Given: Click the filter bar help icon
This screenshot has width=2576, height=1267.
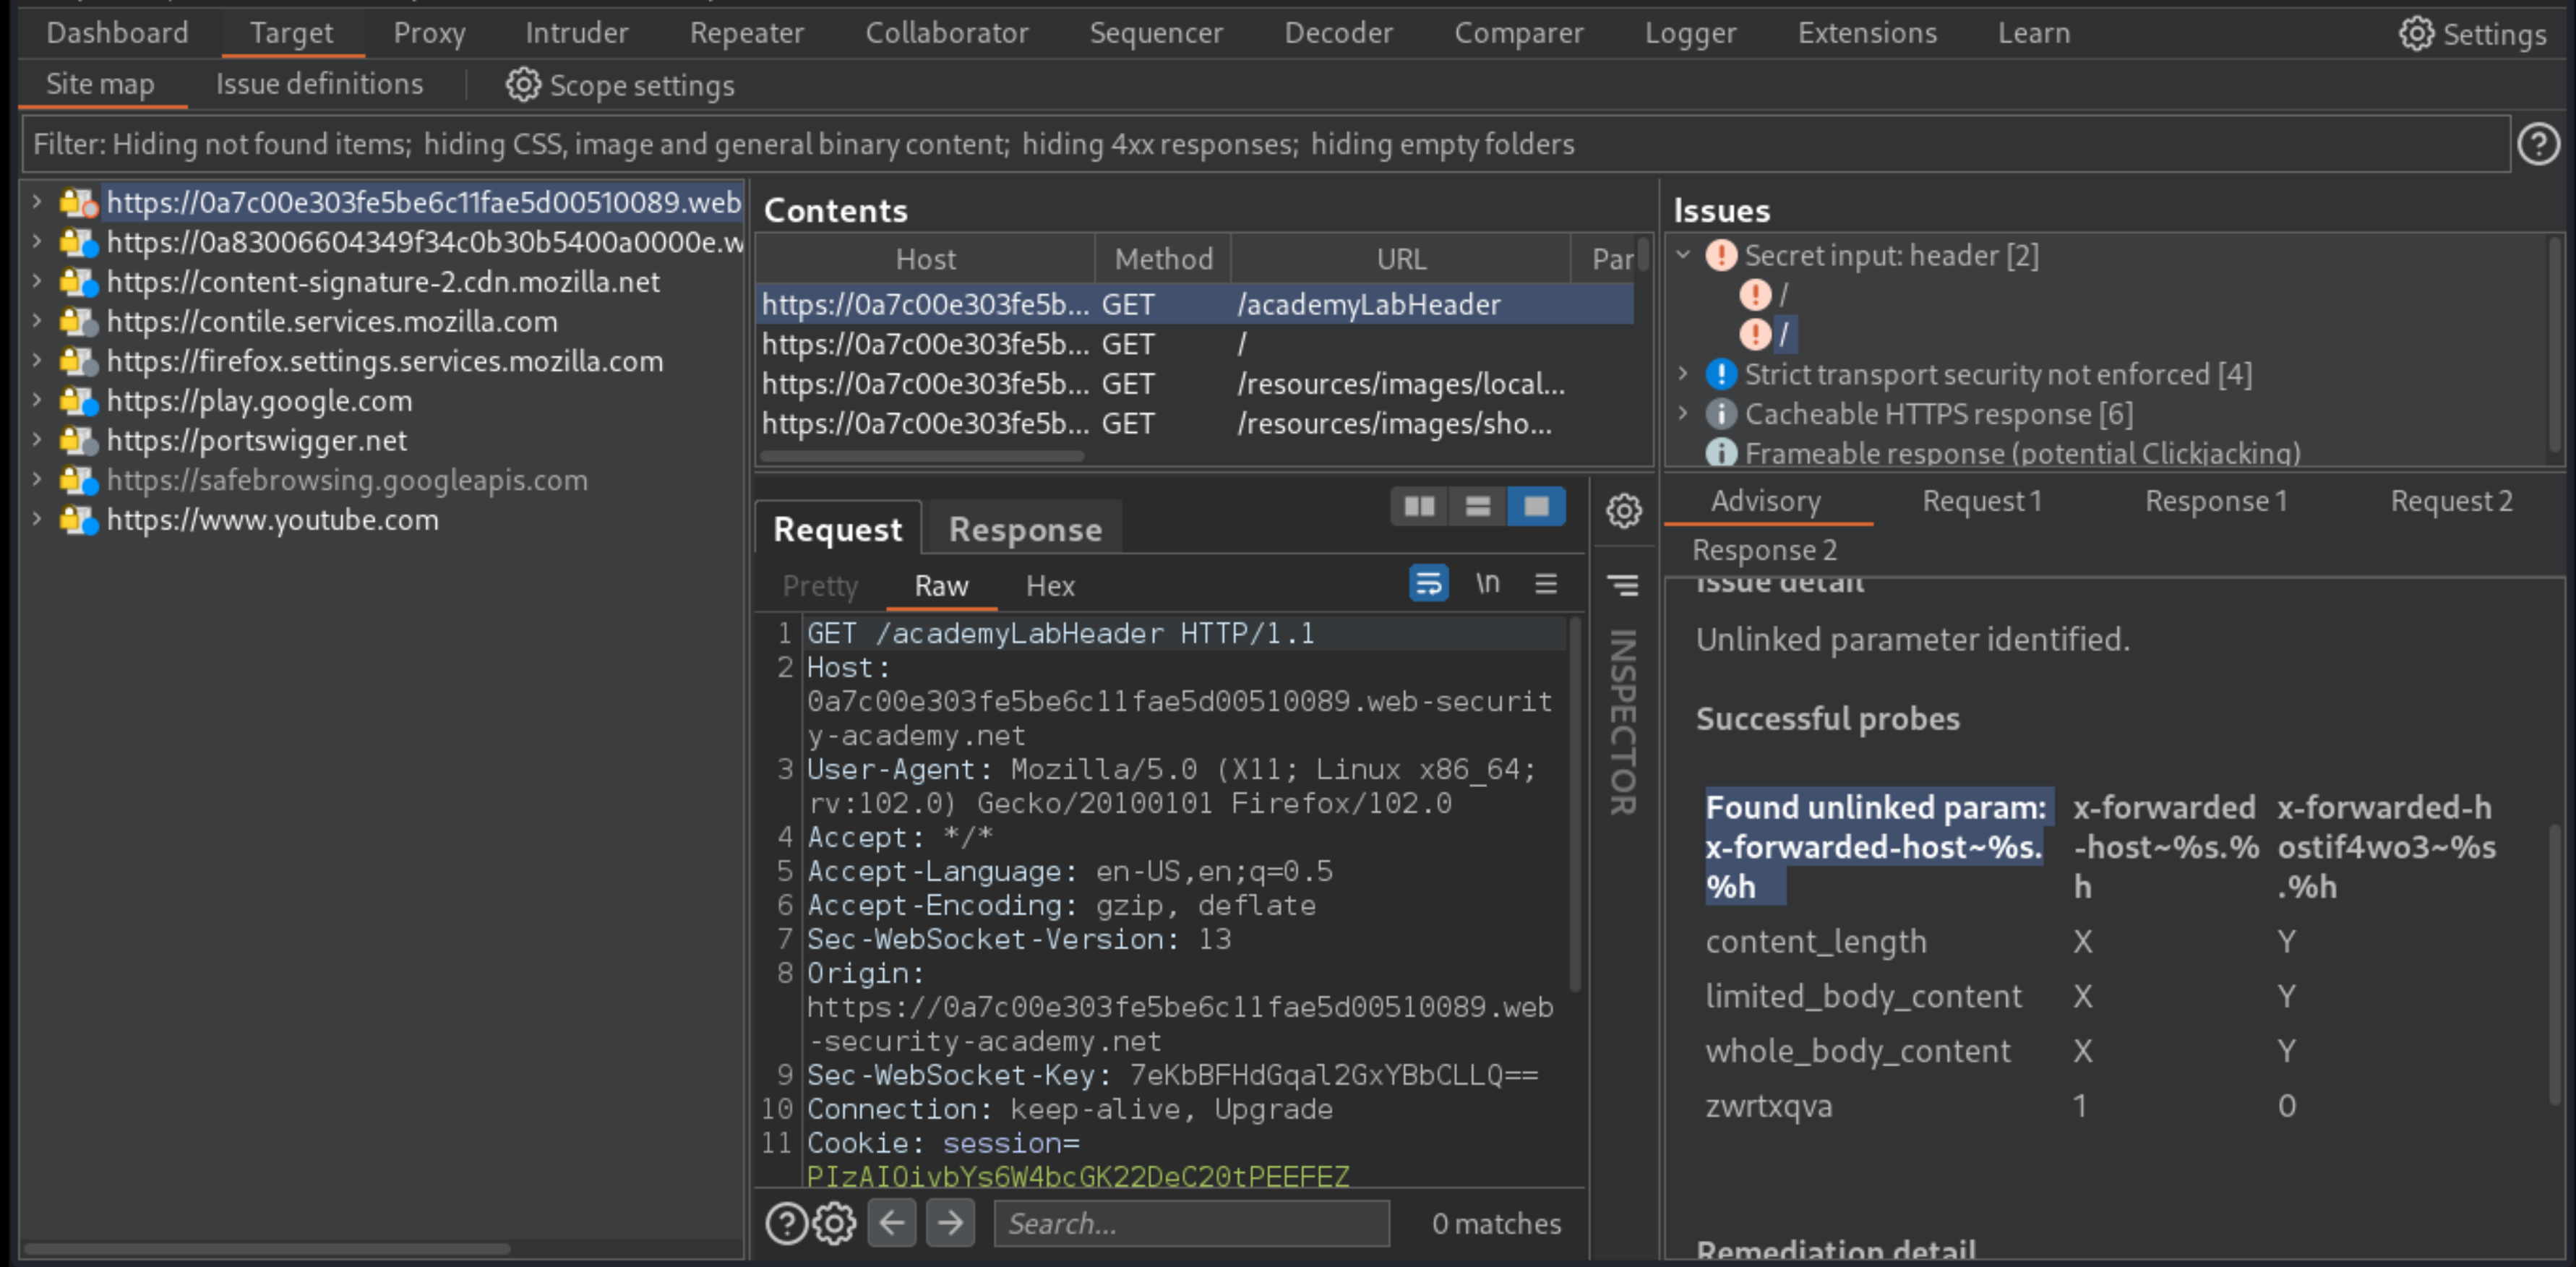Looking at the screenshot, I should click(x=2538, y=144).
